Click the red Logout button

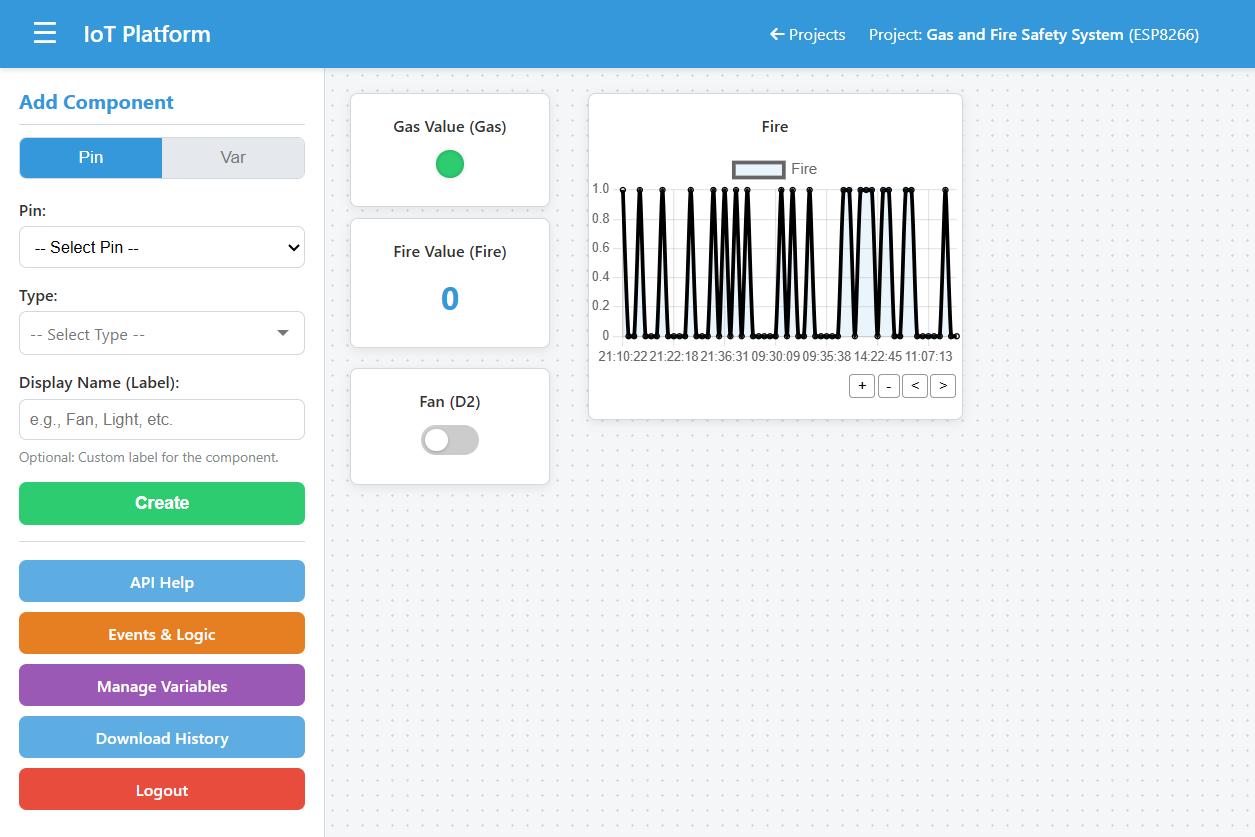pos(162,790)
